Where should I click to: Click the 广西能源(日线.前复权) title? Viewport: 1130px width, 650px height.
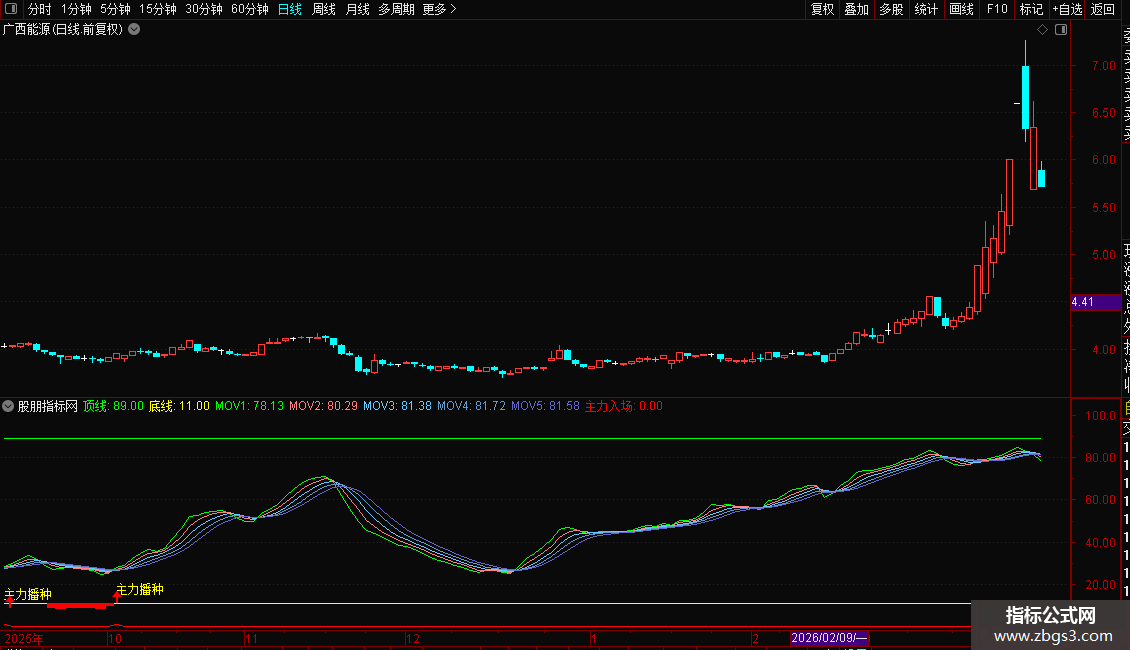pyautogui.click(x=63, y=30)
